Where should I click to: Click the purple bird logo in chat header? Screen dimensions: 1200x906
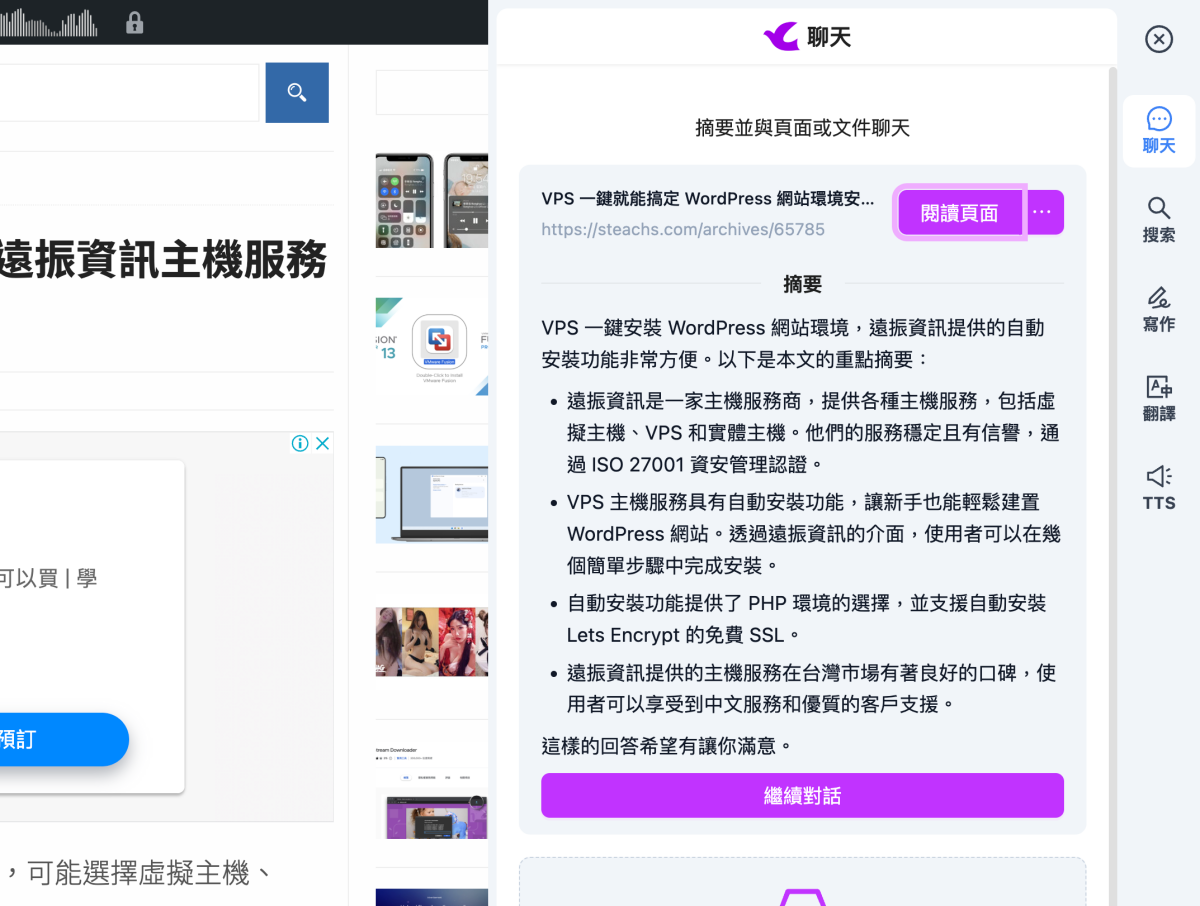pyautogui.click(x=781, y=37)
